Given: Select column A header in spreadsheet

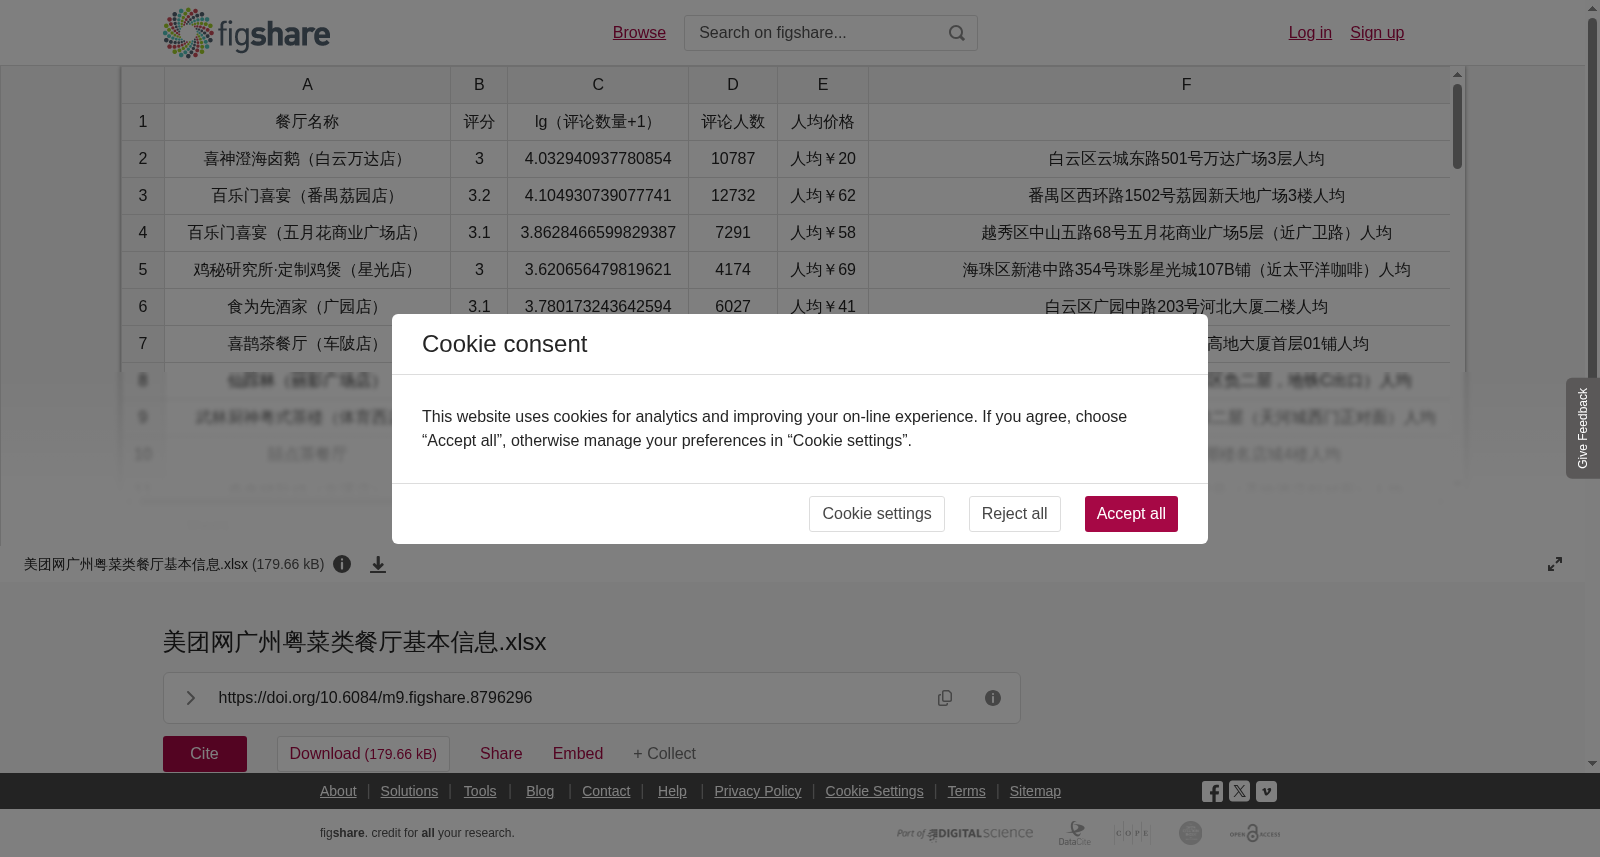Looking at the screenshot, I should click(307, 85).
